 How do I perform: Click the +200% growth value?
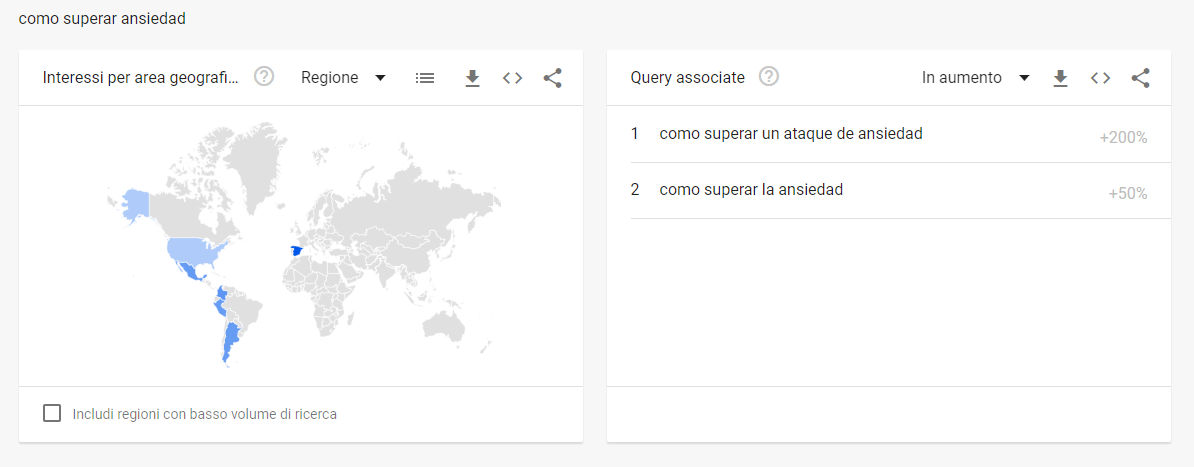[x=1123, y=138]
